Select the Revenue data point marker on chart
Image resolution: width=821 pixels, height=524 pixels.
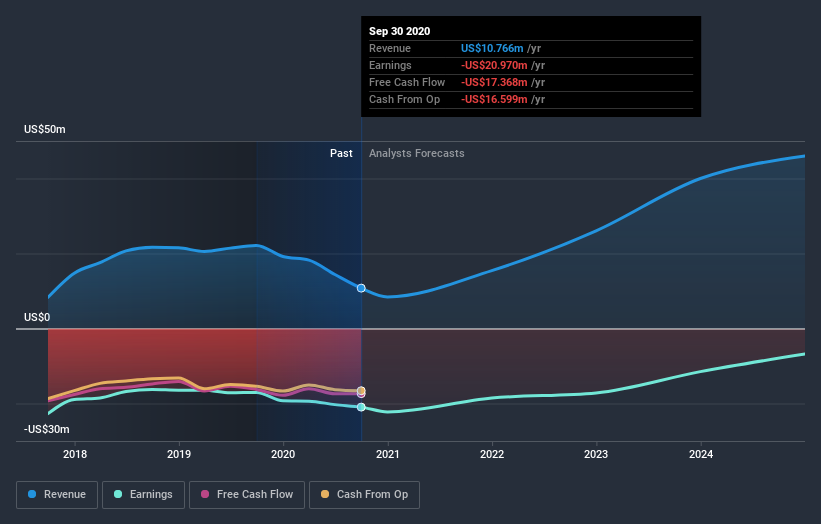click(x=361, y=288)
